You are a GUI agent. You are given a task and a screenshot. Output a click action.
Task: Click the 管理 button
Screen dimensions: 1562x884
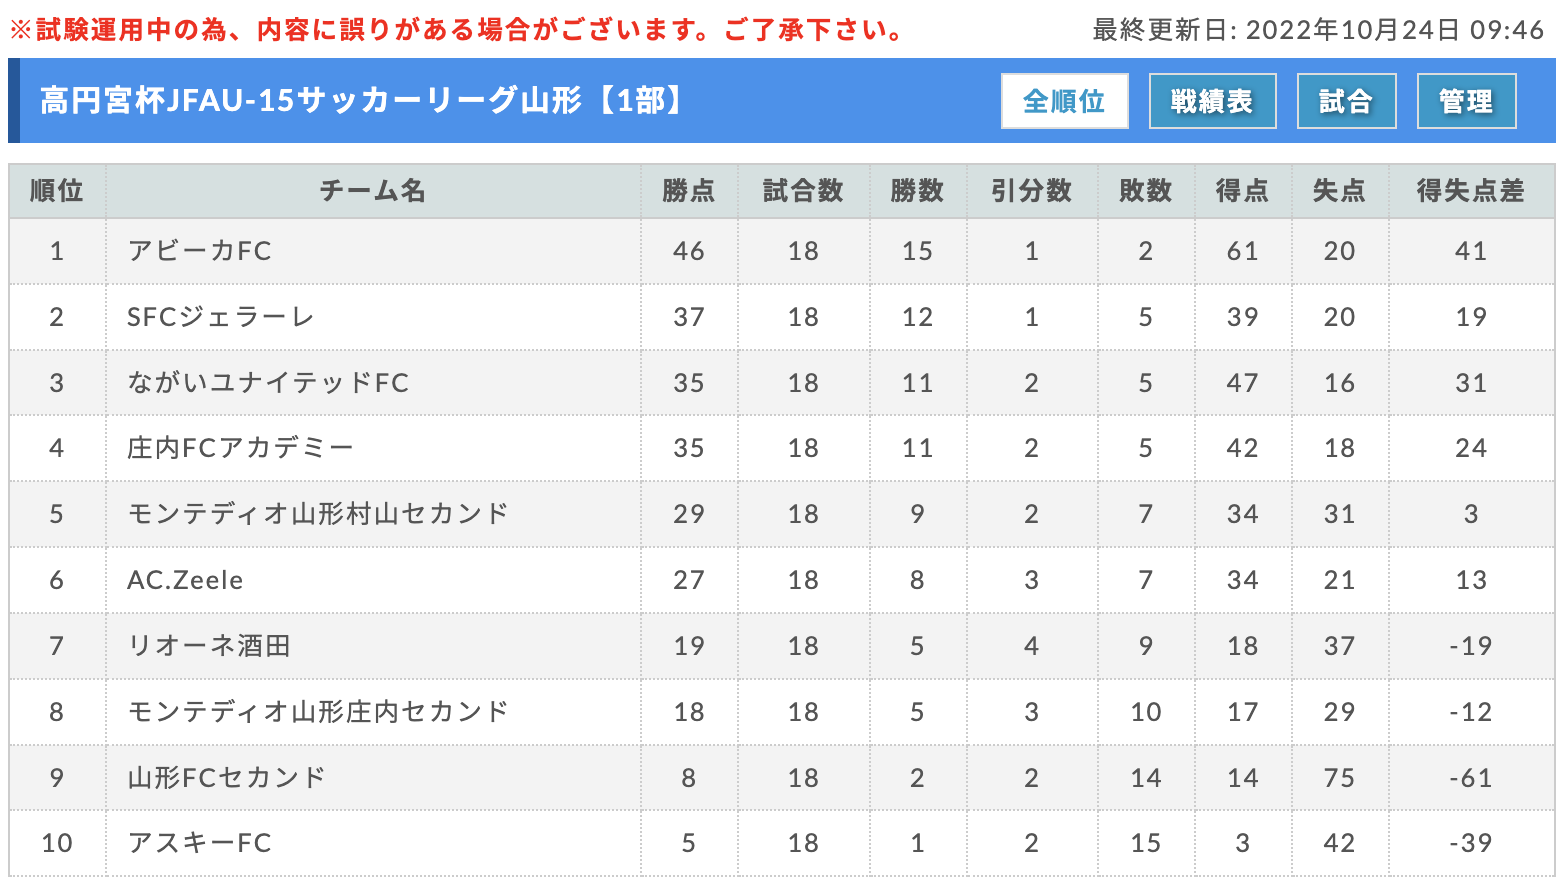click(x=1466, y=101)
